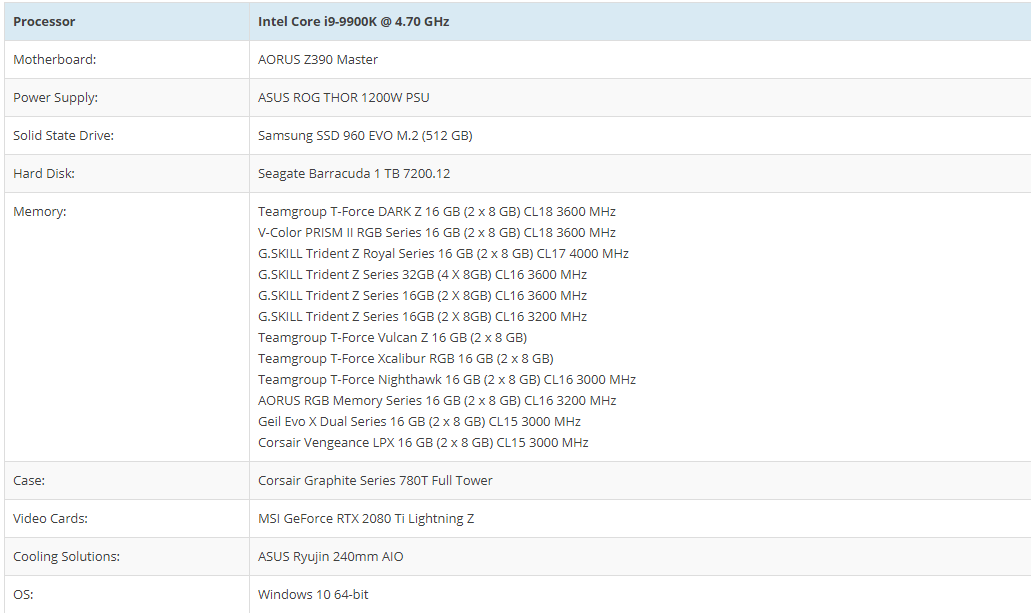Click MSI GeForce RTX 2080 Ti entry
This screenshot has height=613, width=1031.
pos(366,518)
